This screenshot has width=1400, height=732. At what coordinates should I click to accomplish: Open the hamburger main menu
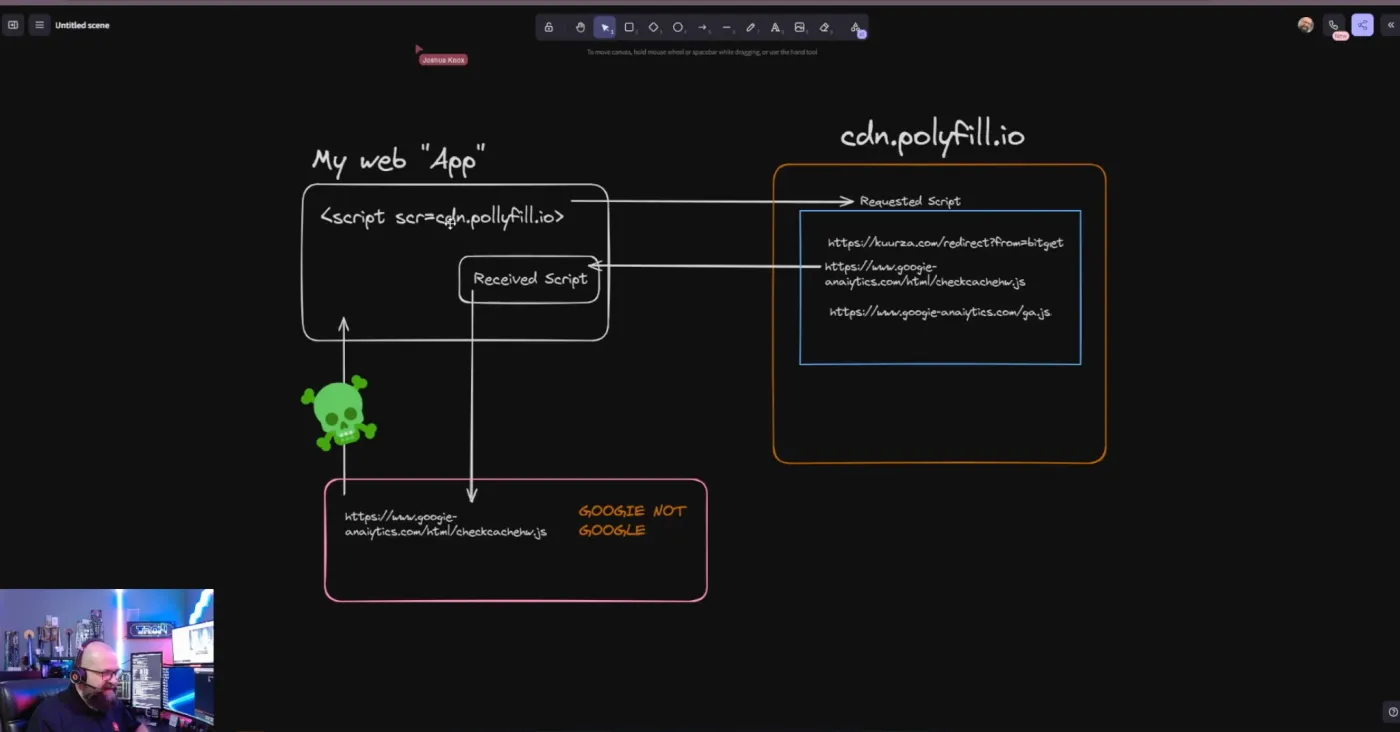39,25
